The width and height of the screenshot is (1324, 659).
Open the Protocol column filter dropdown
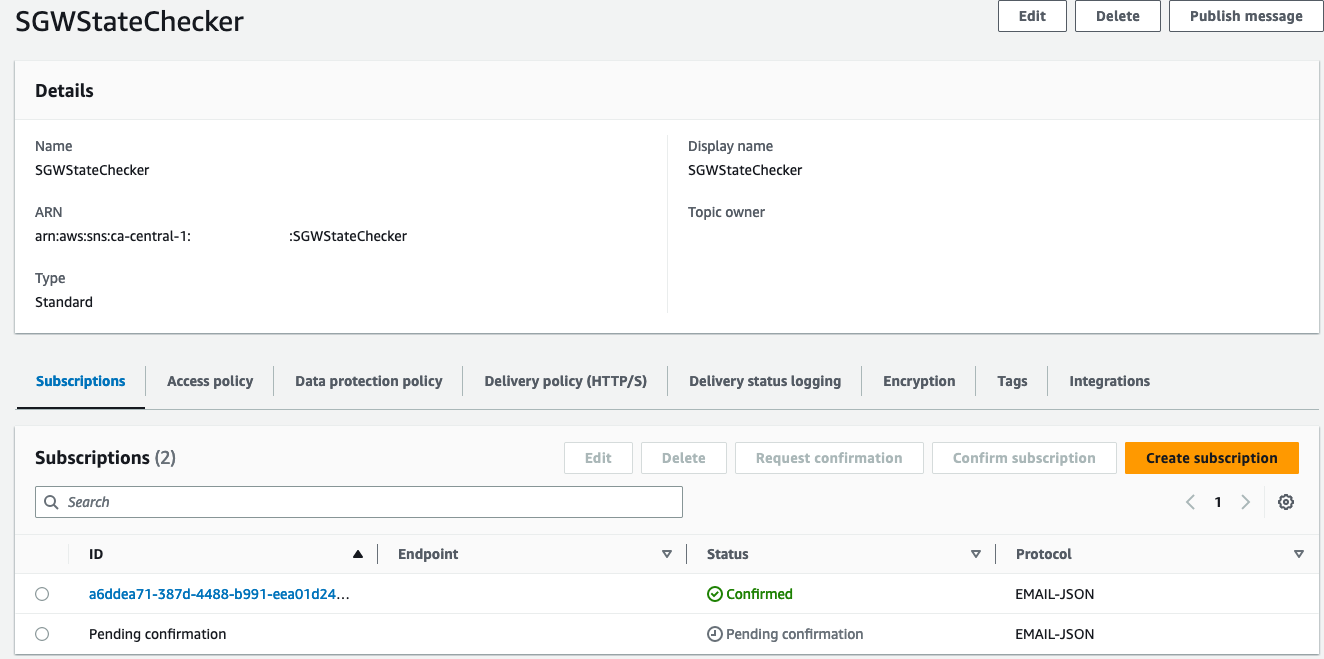click(1299, 553)
